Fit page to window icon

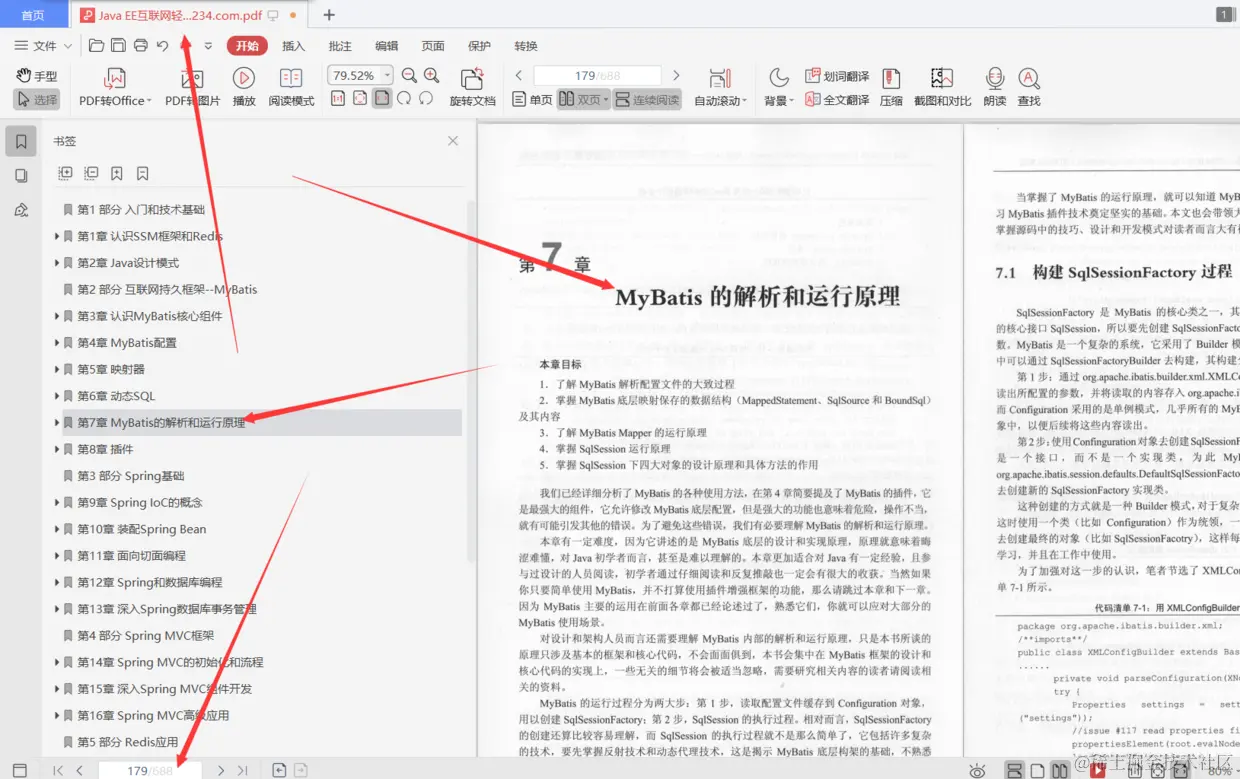click(x=360, y=99)
